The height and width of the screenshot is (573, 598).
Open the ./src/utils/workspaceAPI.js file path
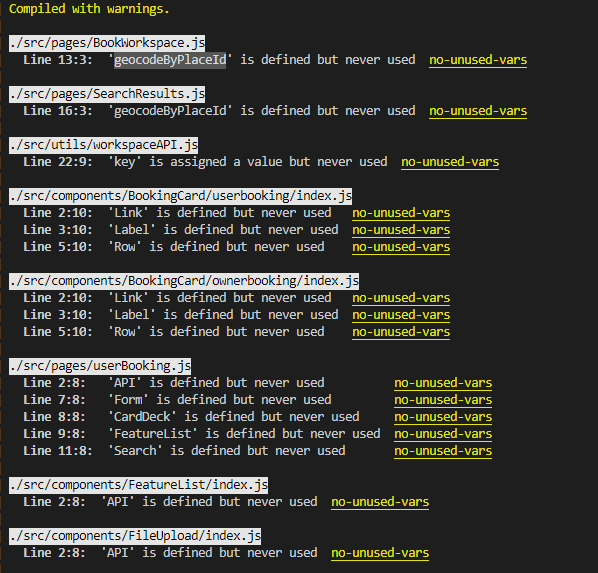click(103, 145)
